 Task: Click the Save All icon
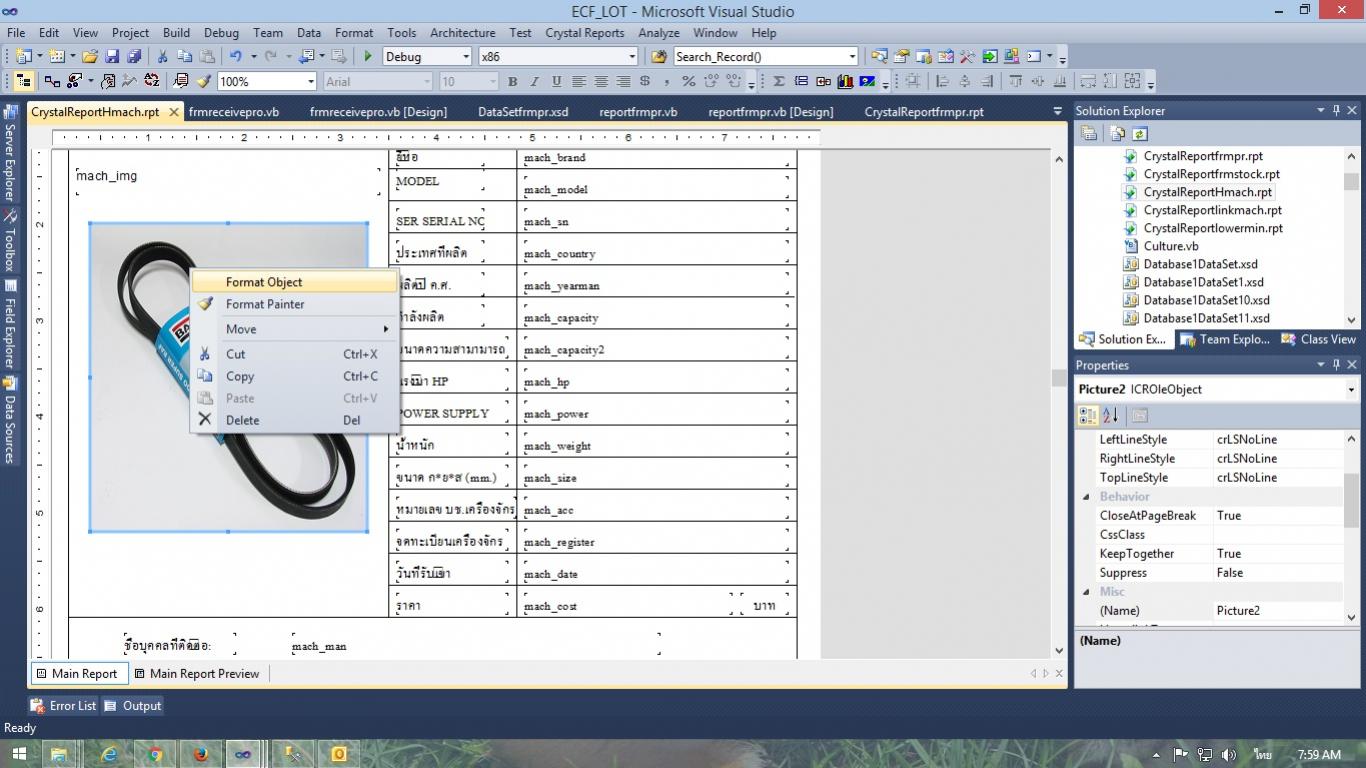click(134, 57)
